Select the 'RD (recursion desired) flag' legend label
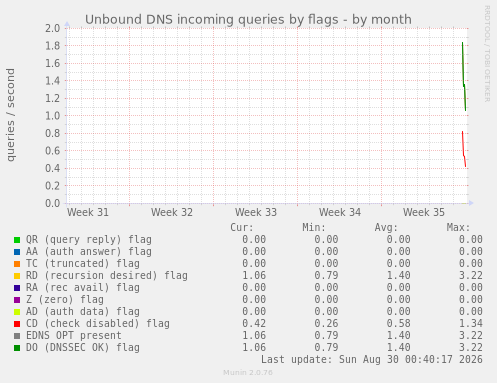 tap(107, 276)
